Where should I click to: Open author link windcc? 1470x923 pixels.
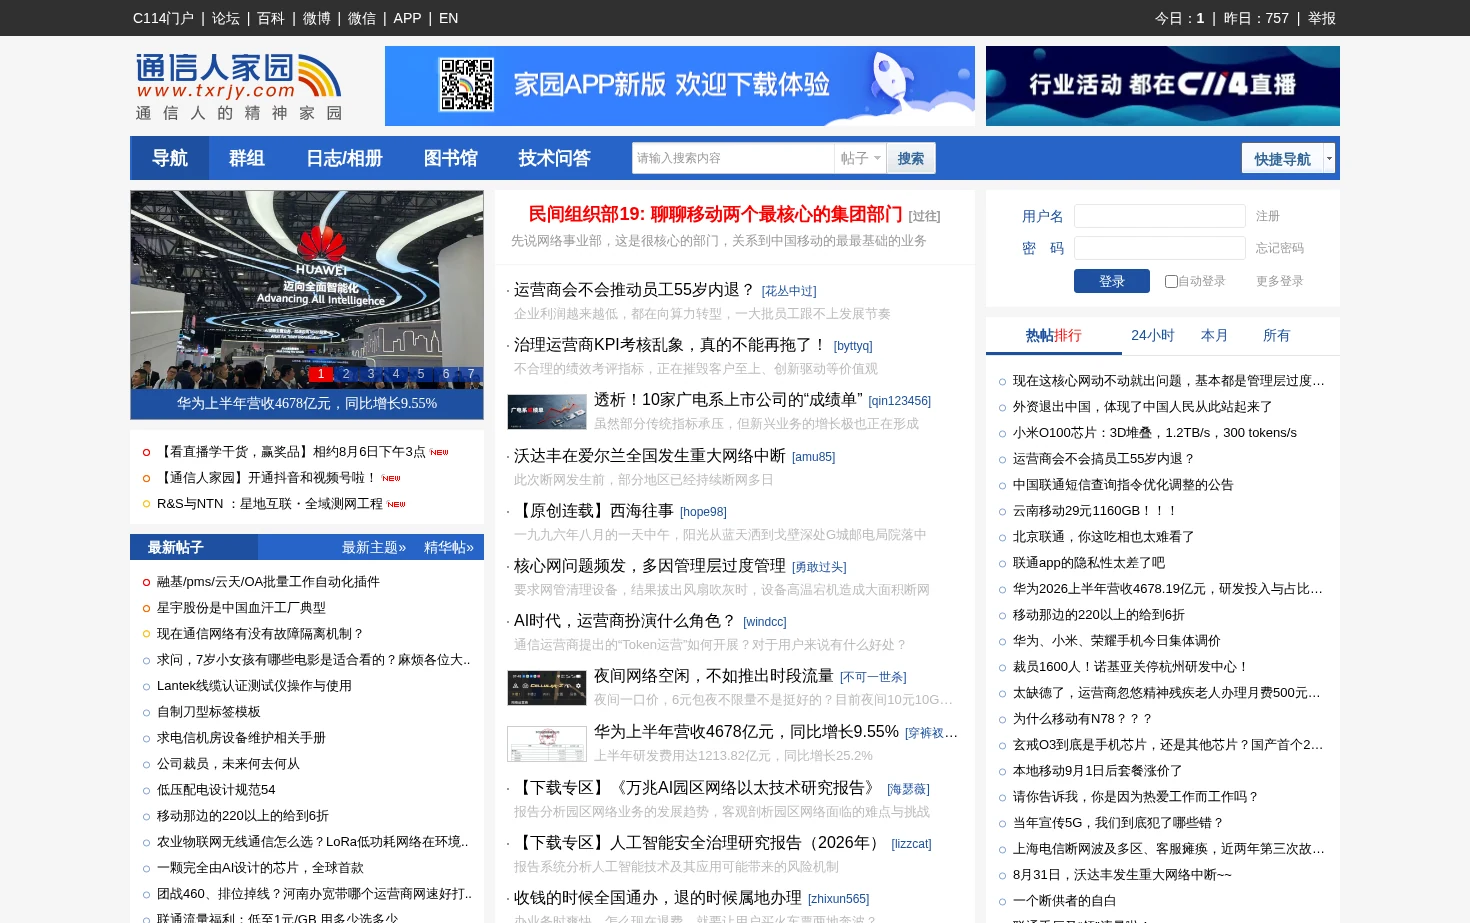point(765,622)
